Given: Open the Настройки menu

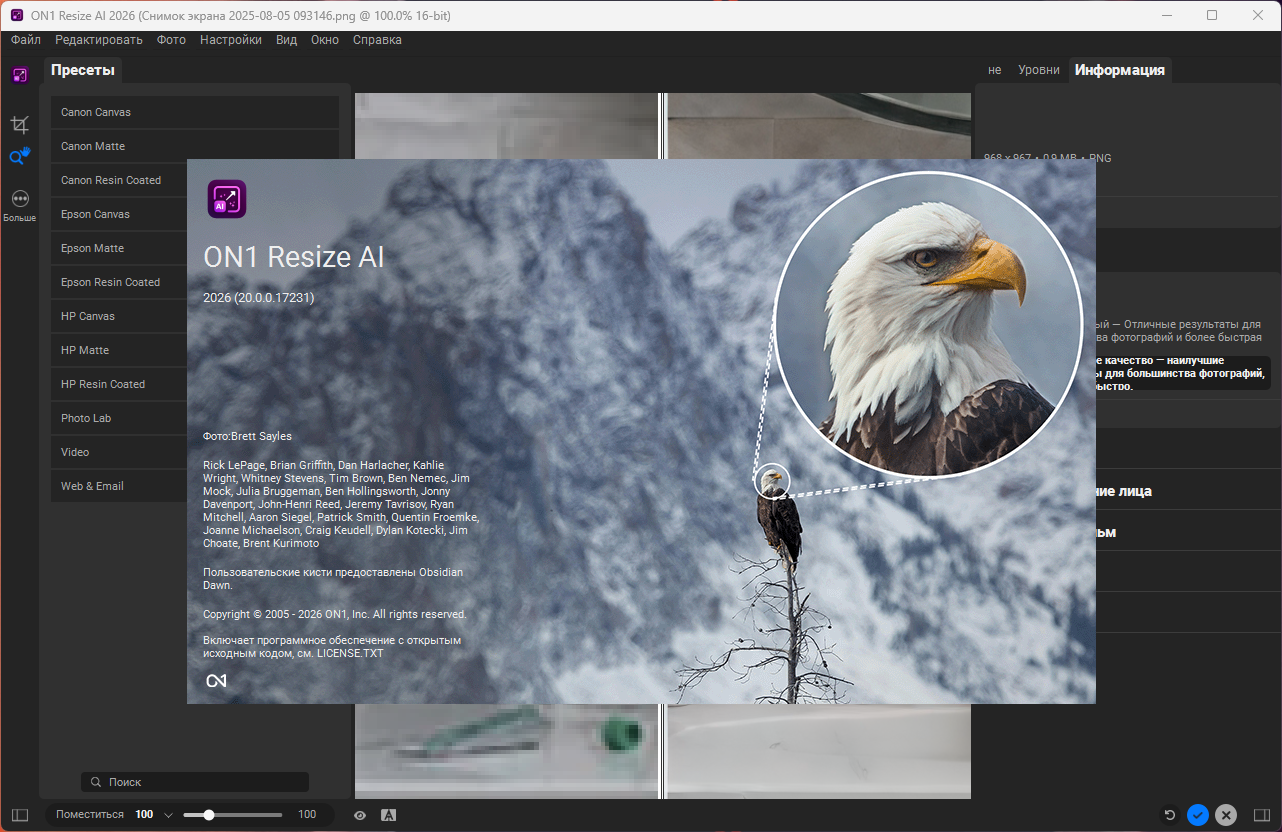Looking at the screenshot, I should 231,40.
